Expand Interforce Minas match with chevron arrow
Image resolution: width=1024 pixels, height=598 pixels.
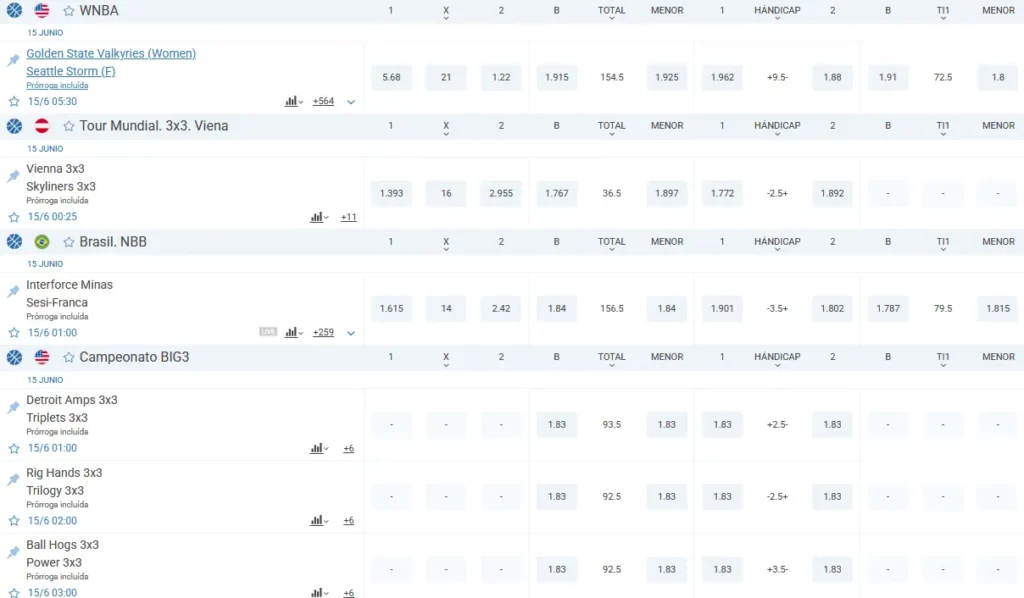(x=351, y=333)
